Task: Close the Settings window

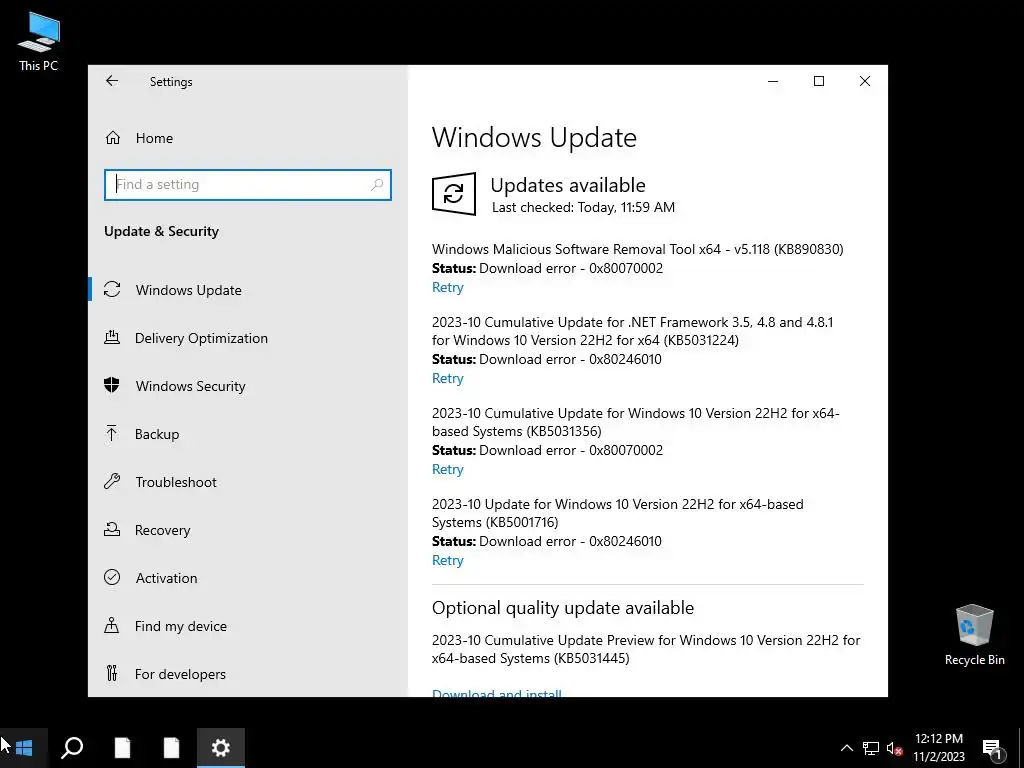Action: coord(865,81)
